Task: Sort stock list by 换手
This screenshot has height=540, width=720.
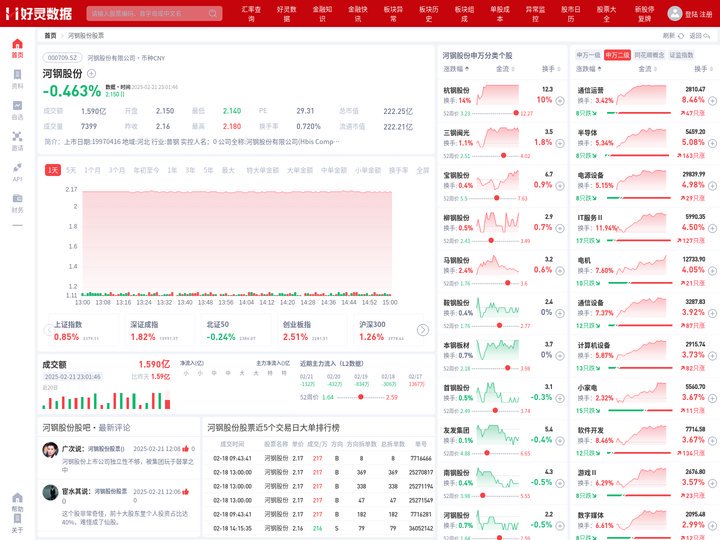Action: (x=551, y=69)
